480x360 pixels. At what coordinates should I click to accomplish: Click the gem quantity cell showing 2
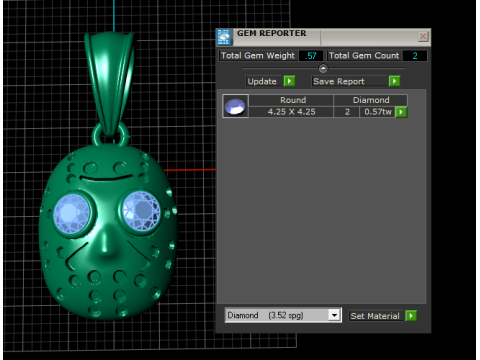[x=347, y=112]
